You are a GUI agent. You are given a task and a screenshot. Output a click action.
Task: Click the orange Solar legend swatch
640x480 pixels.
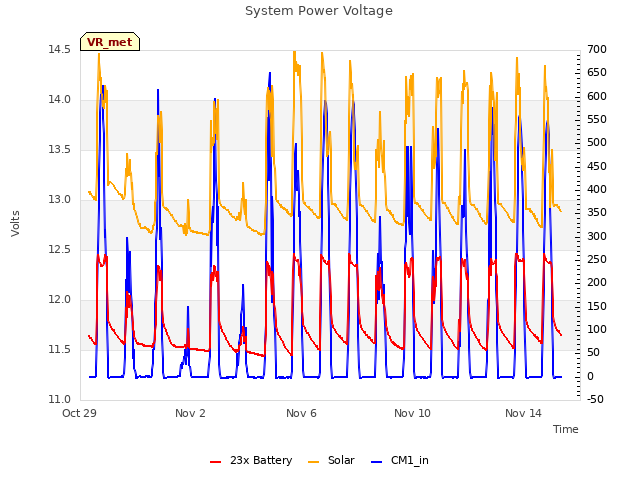(x=313, y=462)
